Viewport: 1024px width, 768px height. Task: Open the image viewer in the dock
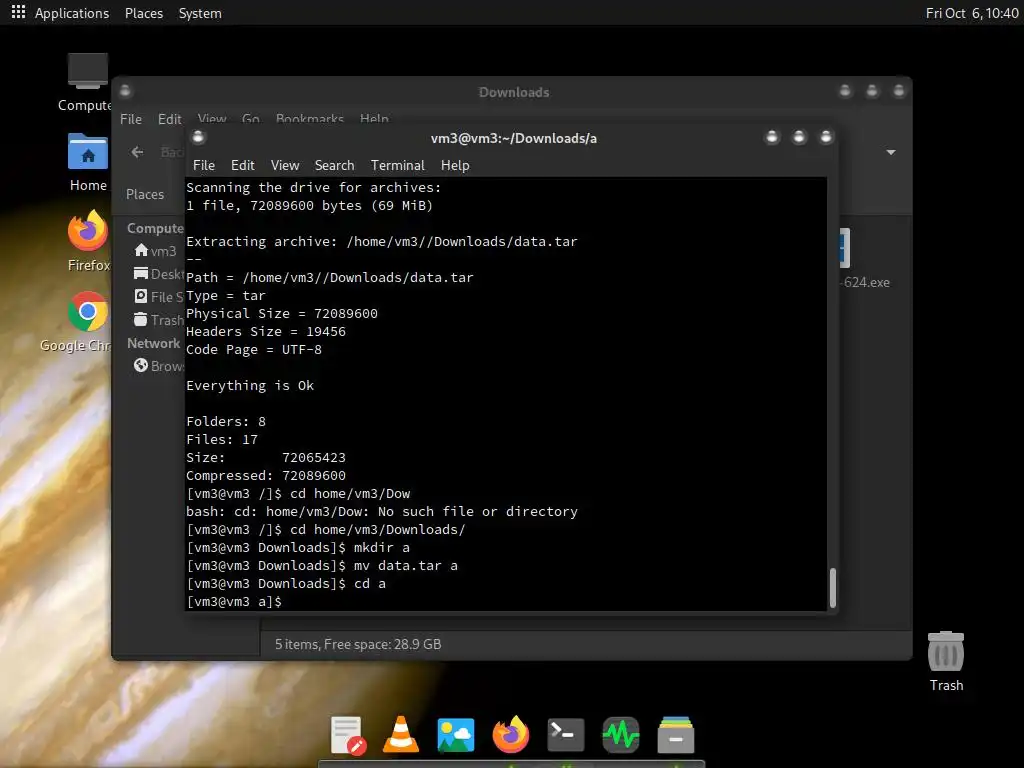(x=455, y=735)
